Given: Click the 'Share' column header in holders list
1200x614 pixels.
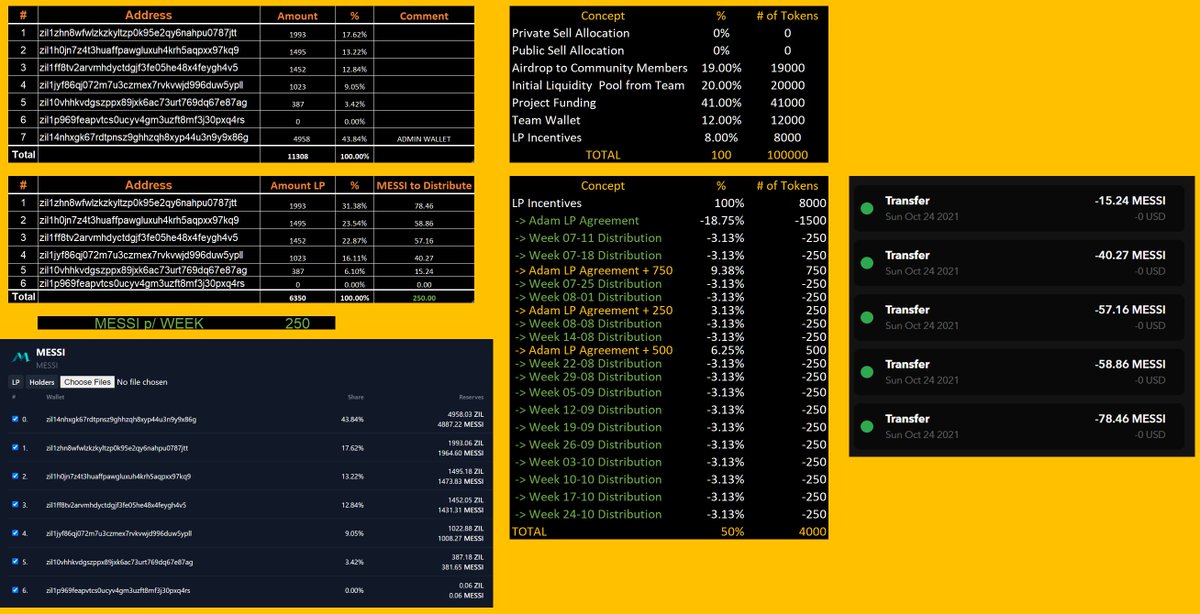Looking at the screenshot, I should pos(355,397).
